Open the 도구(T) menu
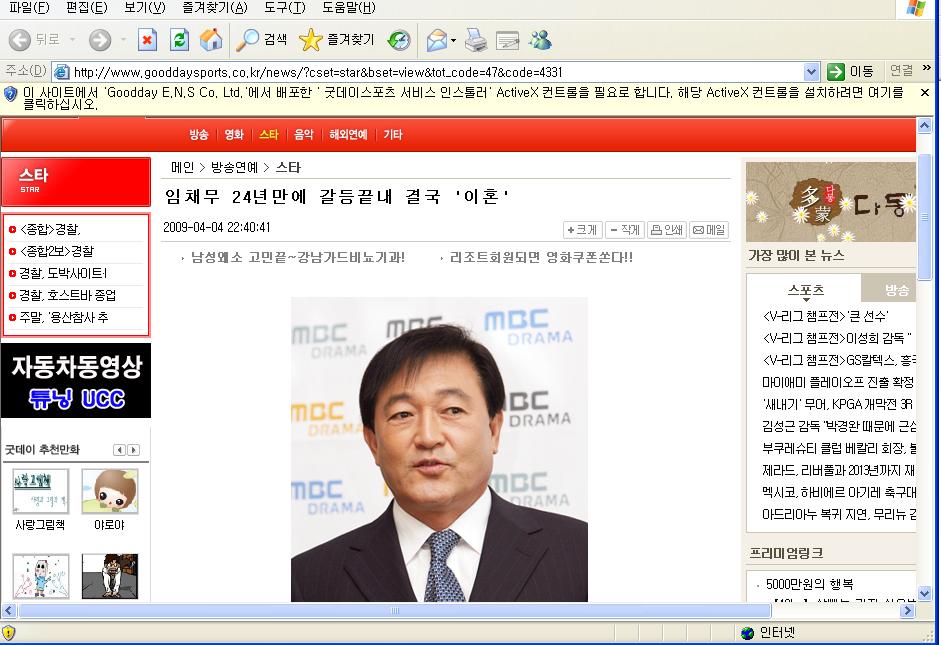 tap(285, 8)
